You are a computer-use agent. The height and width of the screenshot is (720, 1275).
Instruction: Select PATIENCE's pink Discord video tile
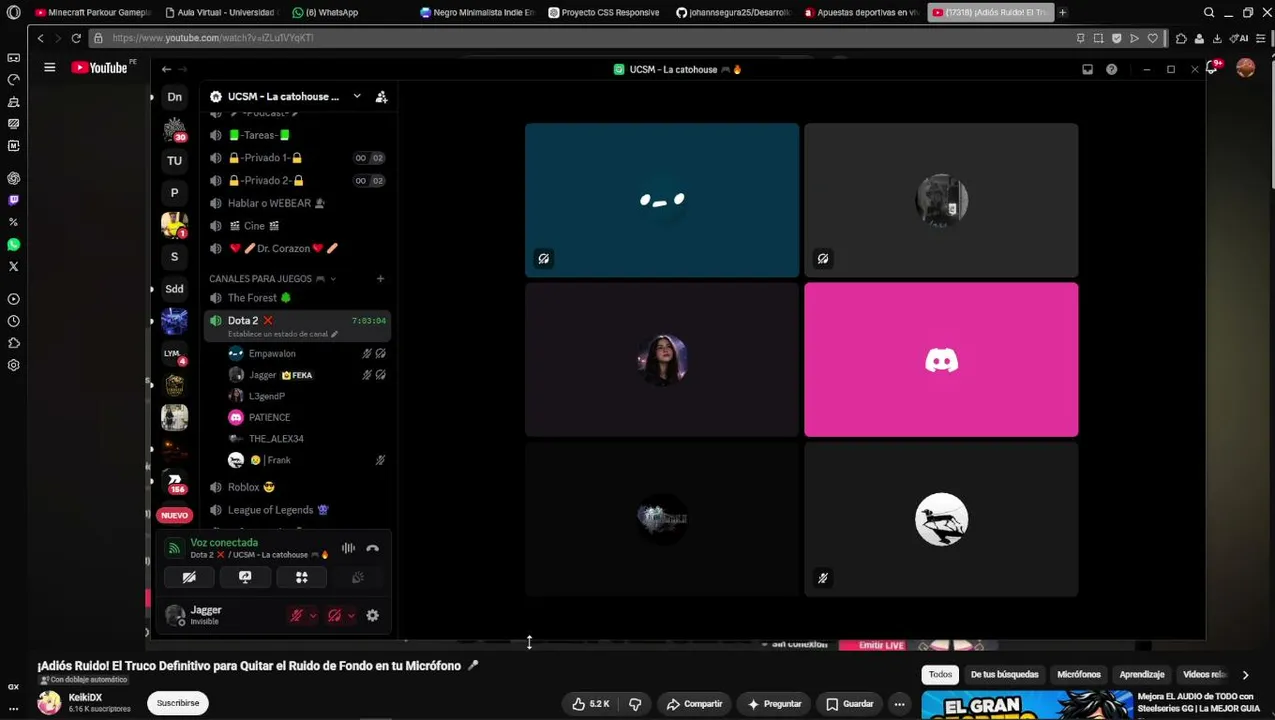941,360
